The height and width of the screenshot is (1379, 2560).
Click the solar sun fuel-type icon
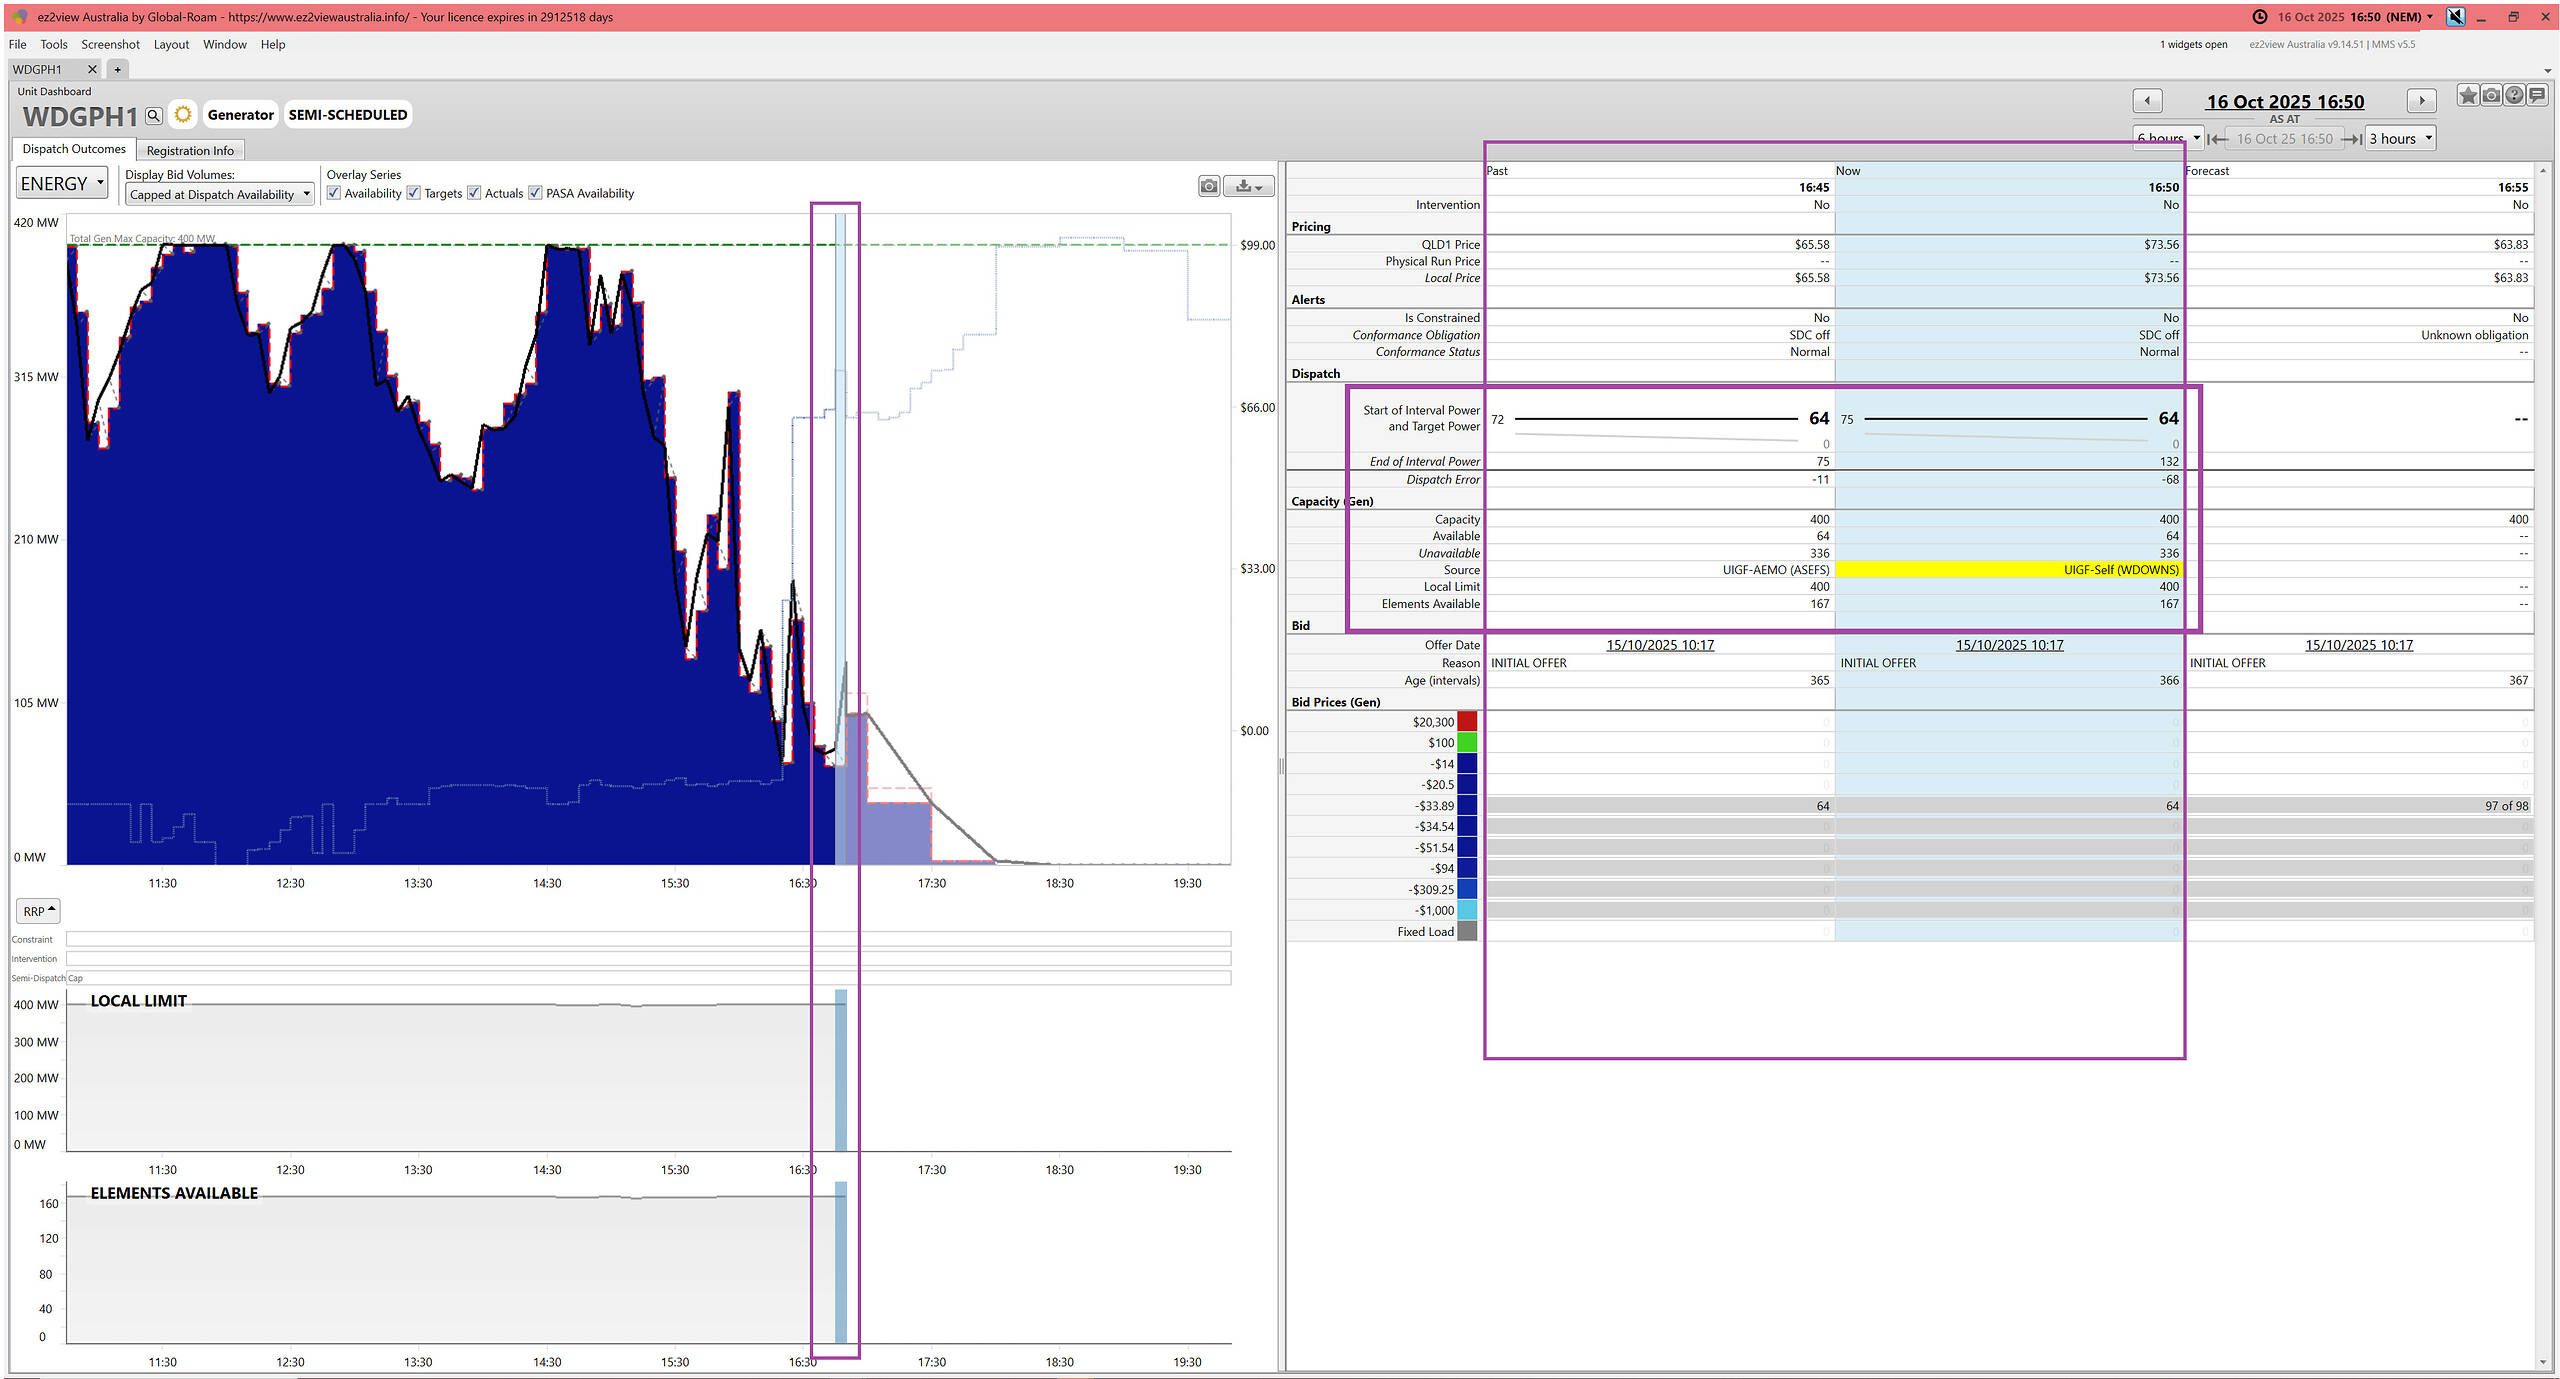pos(183,115)
